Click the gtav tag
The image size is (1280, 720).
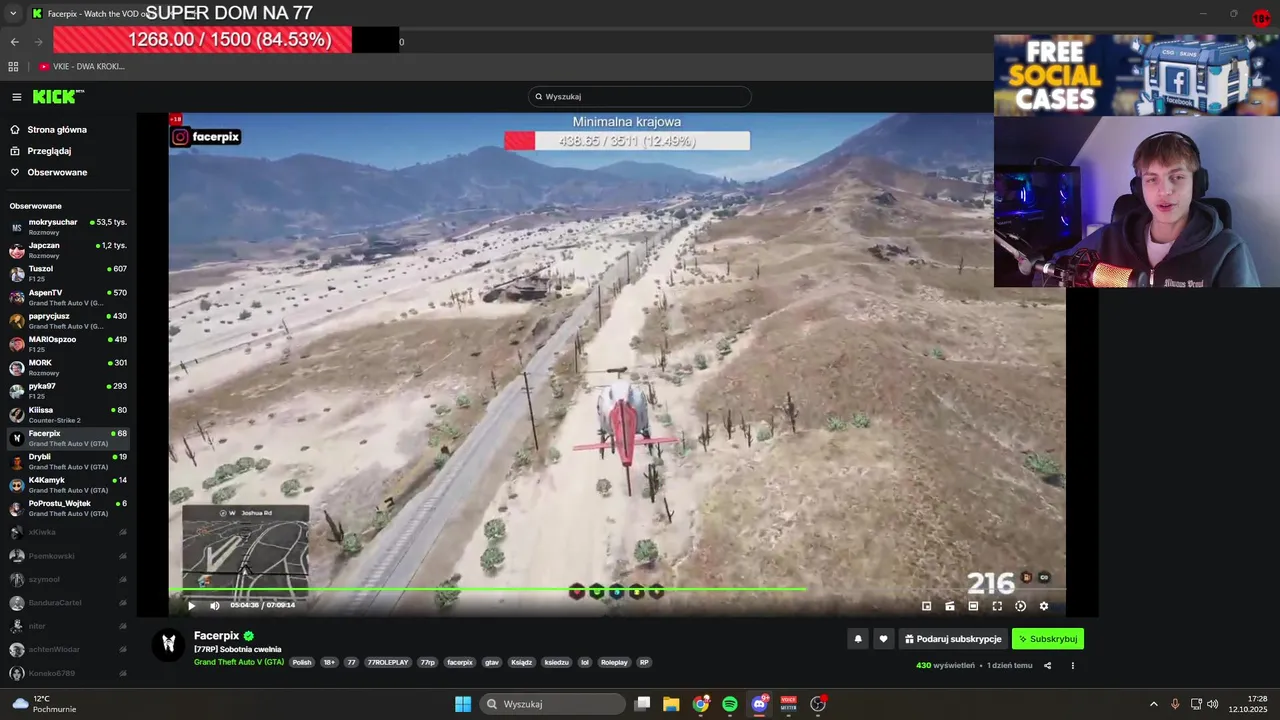(x=492, y=663)
